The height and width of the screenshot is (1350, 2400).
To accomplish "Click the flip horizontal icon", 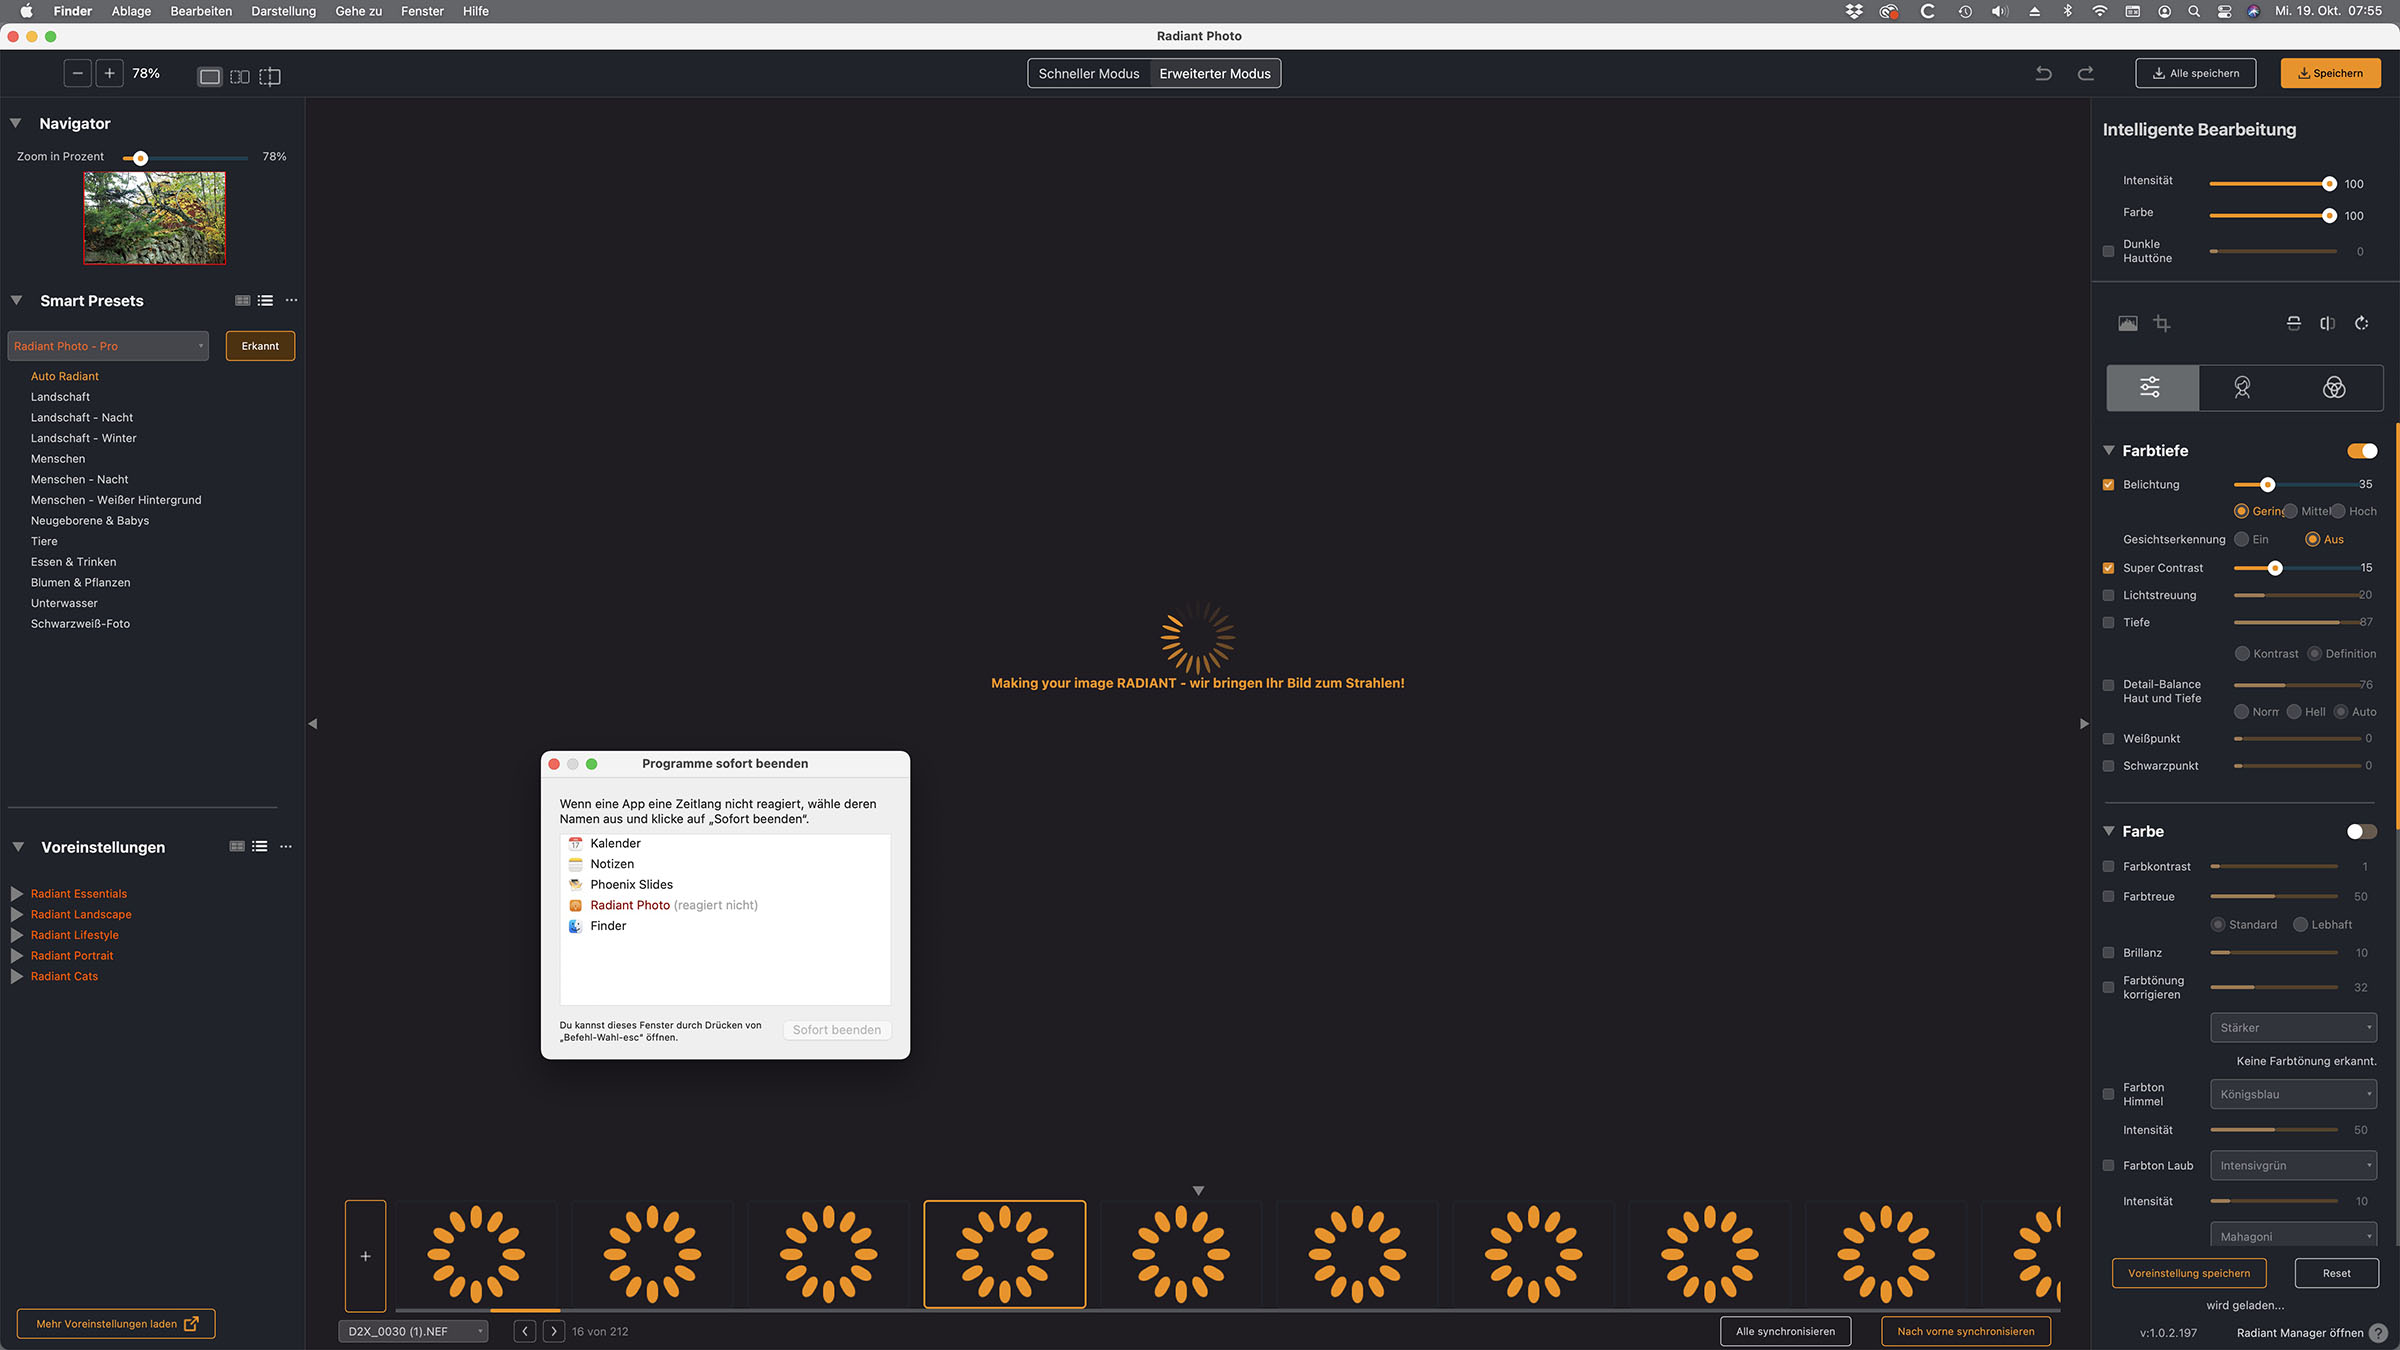I will (2328, 323).
